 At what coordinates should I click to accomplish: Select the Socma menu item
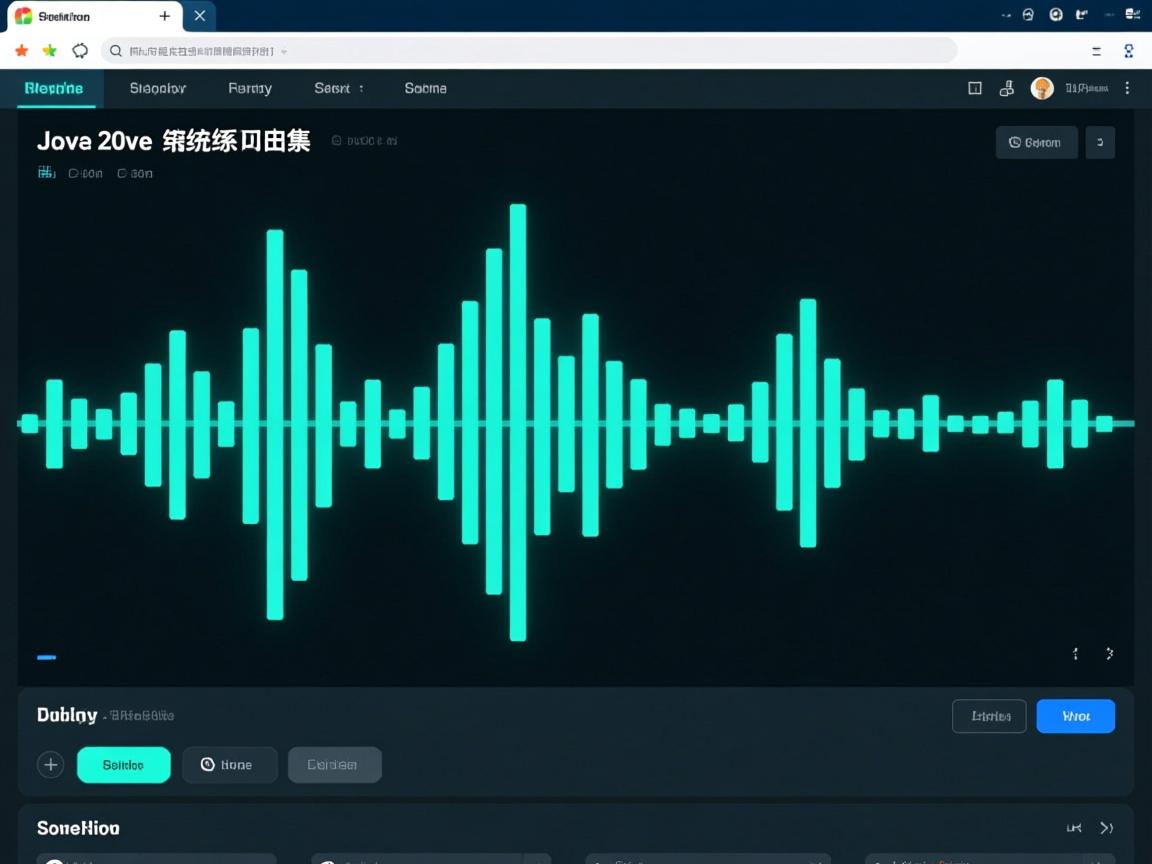pyautogui.click(x=425, y=88)
